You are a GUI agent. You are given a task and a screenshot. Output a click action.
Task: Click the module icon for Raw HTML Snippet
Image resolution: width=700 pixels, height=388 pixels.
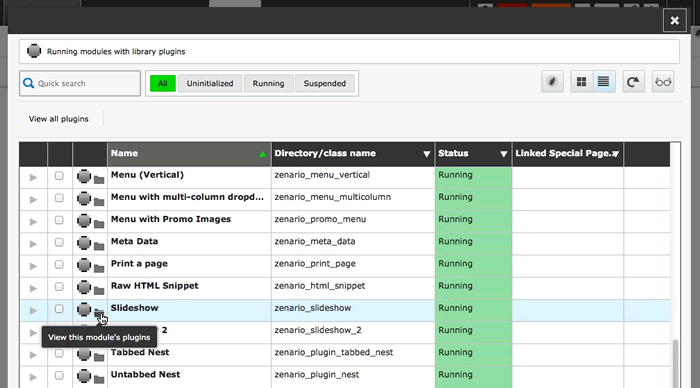[x=84, y=287]
